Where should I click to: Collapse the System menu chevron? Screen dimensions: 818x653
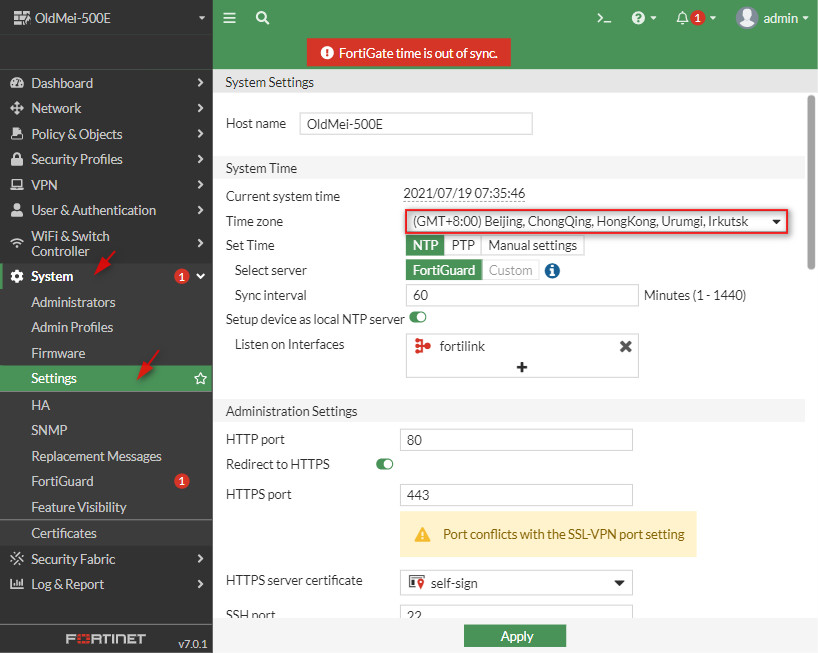[201, 276]
